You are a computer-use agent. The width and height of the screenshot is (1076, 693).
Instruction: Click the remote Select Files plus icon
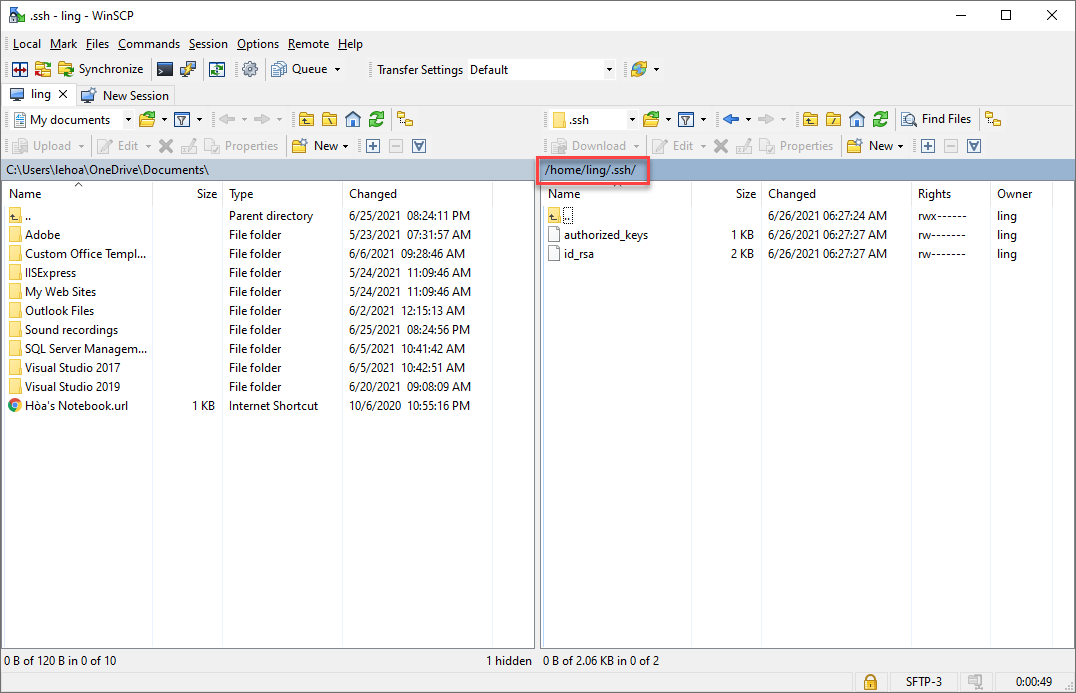928,145
